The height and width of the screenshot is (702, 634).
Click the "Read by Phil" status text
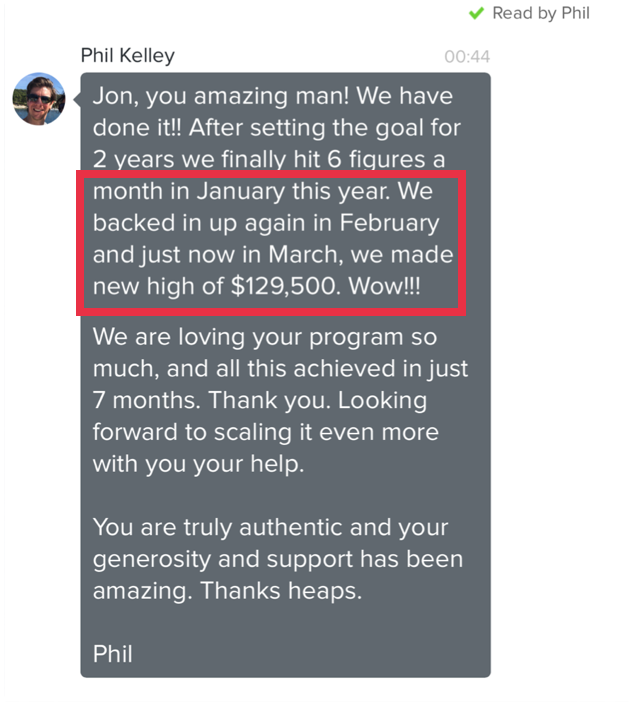[541, 13]
